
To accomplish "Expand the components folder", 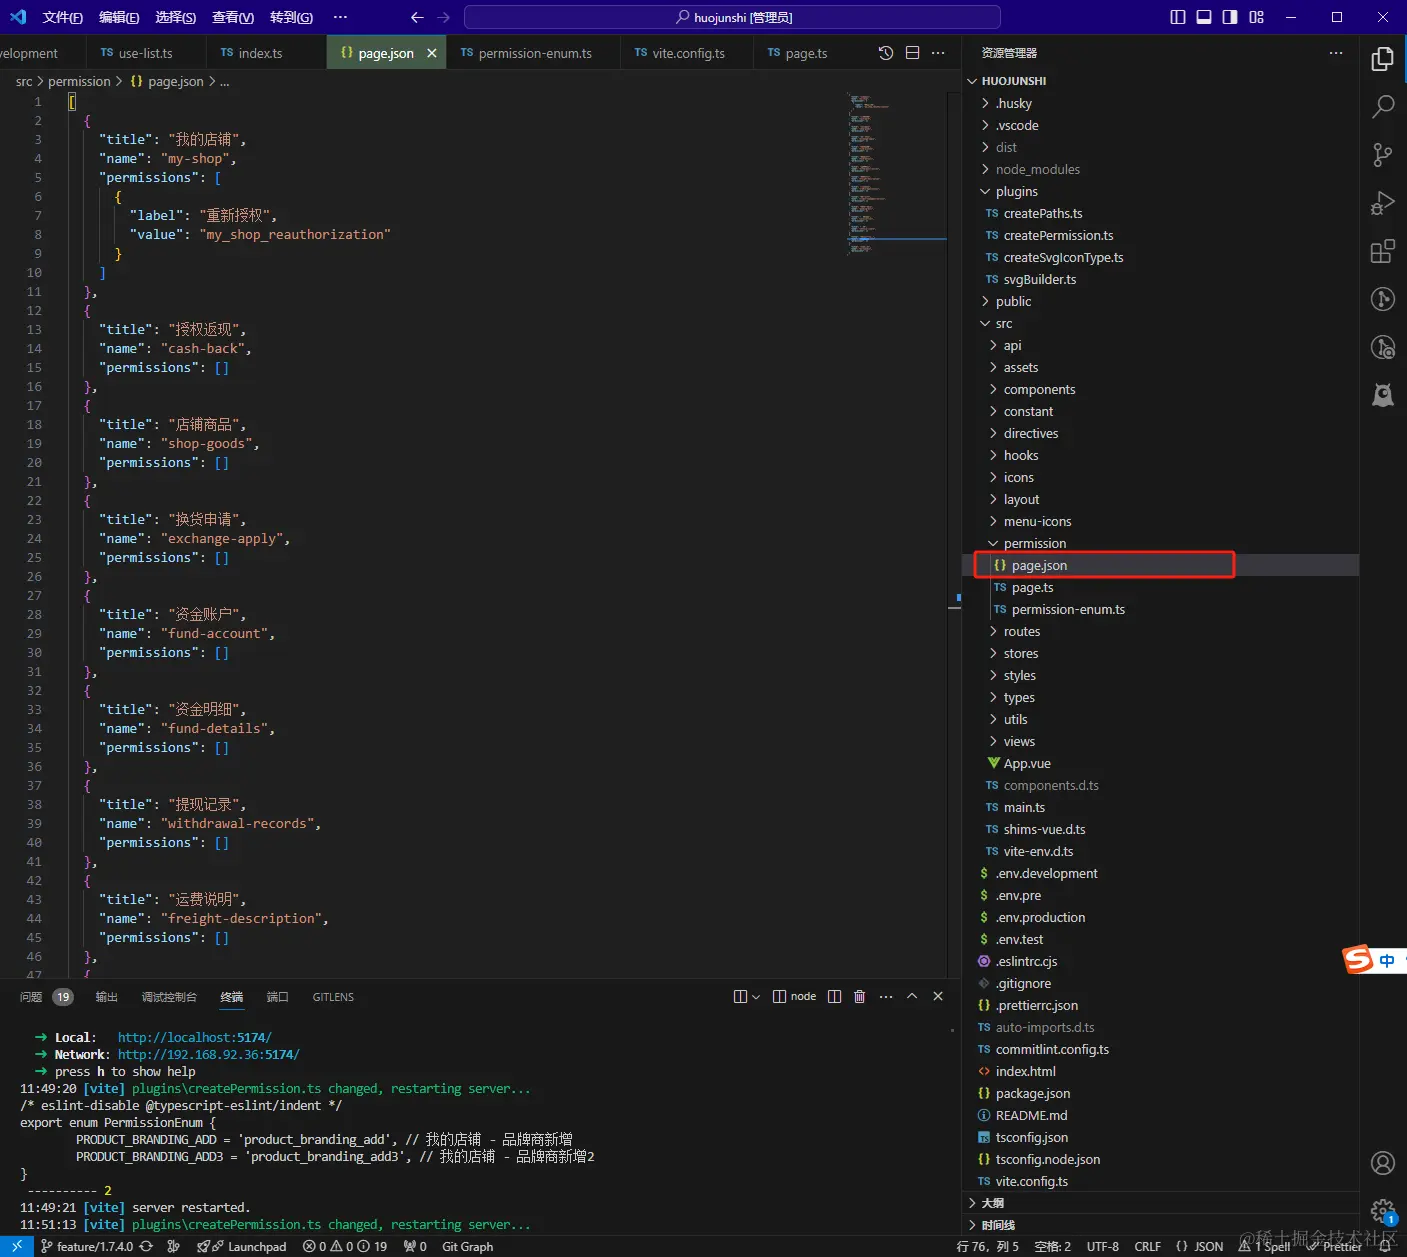I will point(1160,389).
